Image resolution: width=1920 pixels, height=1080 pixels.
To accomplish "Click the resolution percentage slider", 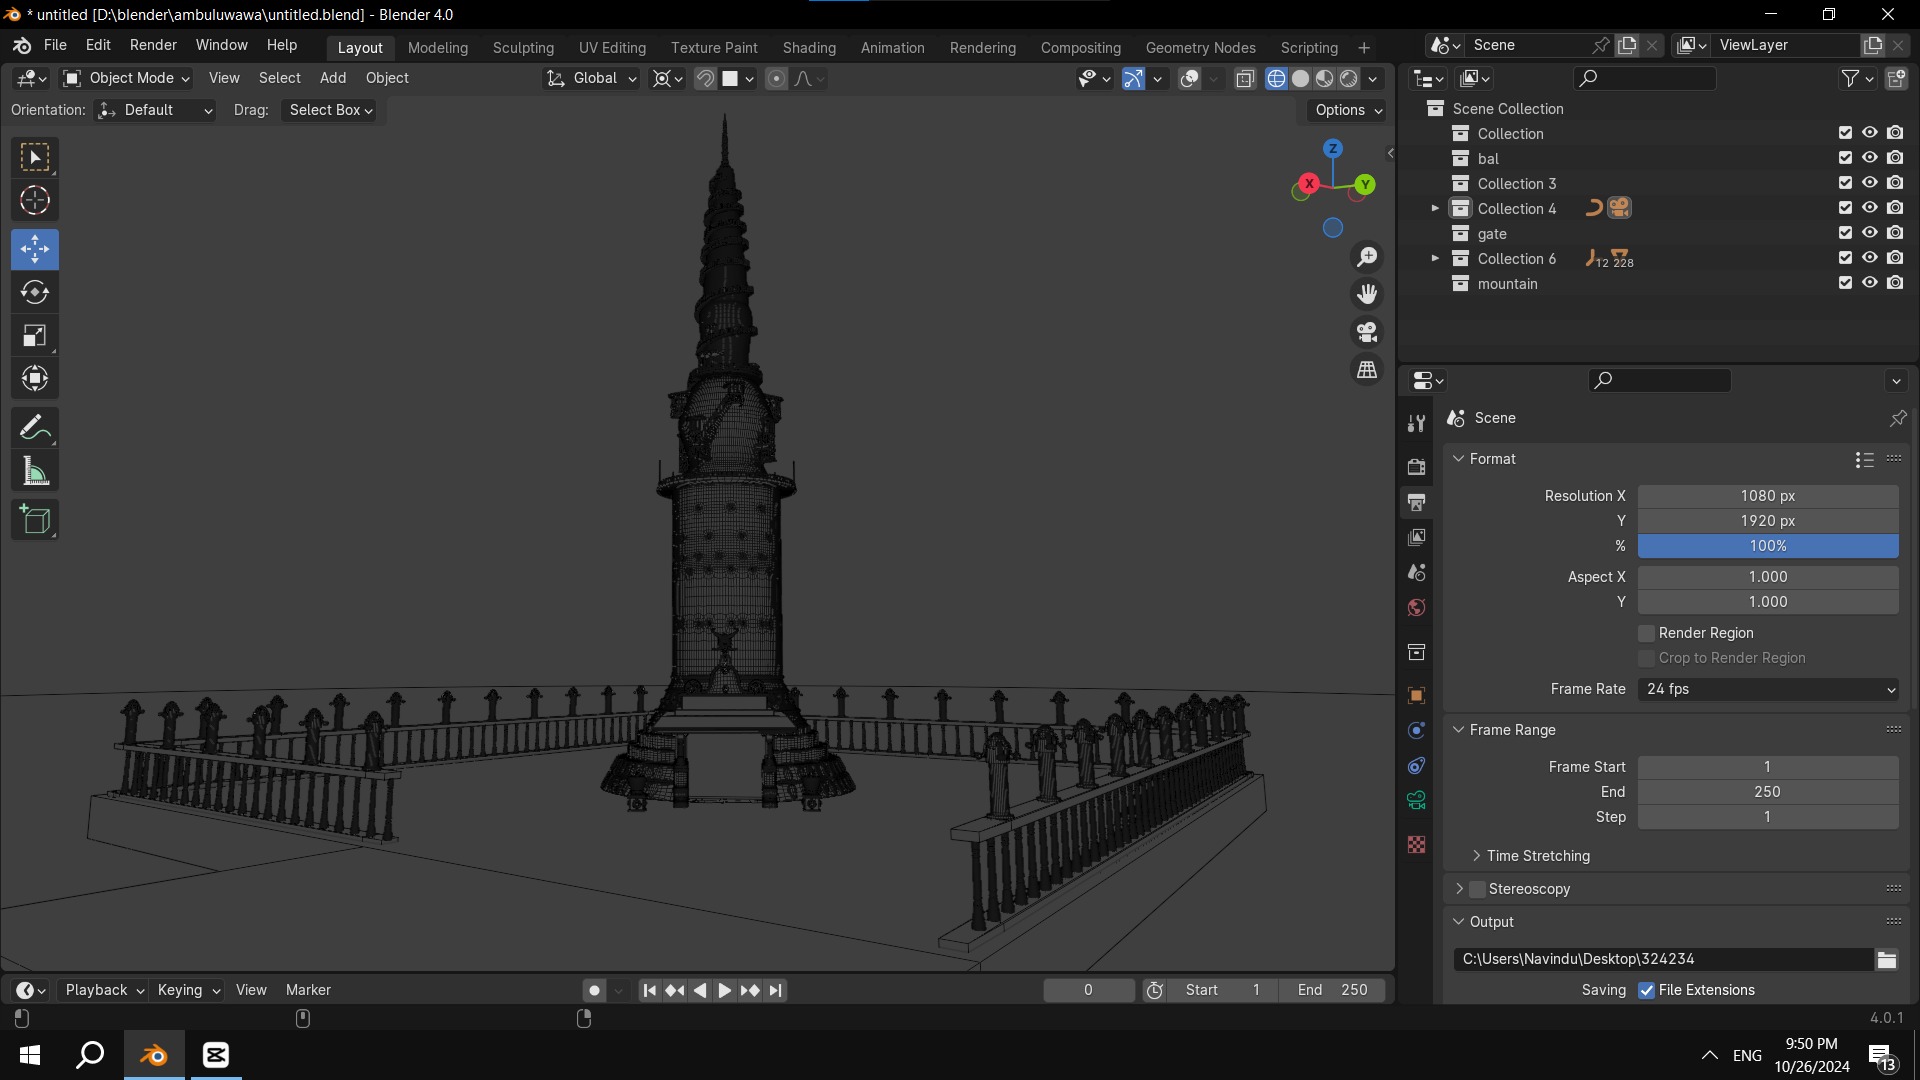I will coord(1768,546).
